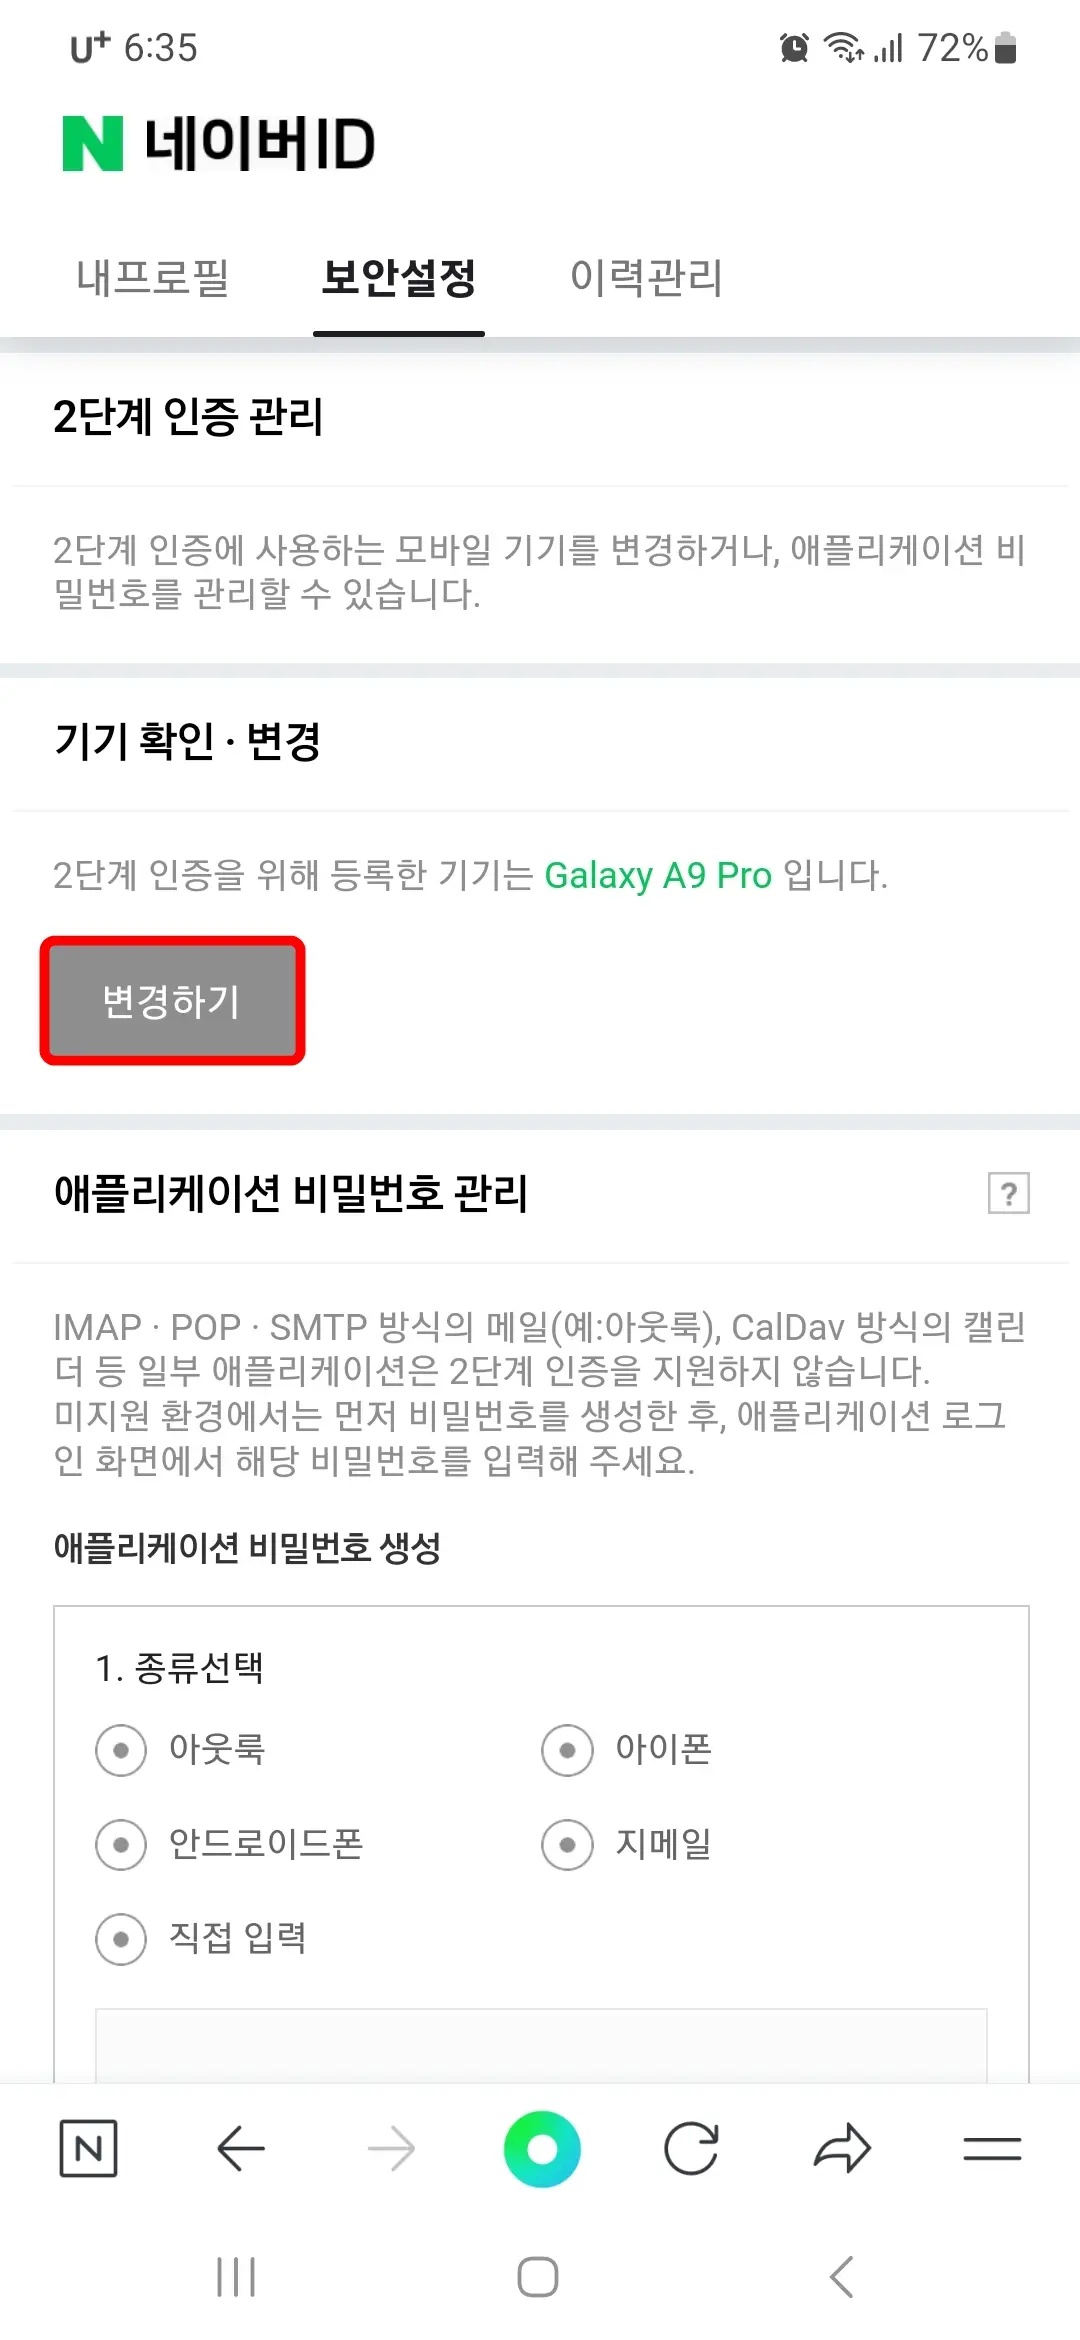This screenshot has height=2340, width=1080.
Task: Choose 직접 입력 for manual entry
Action: [x=120, y=1939]
